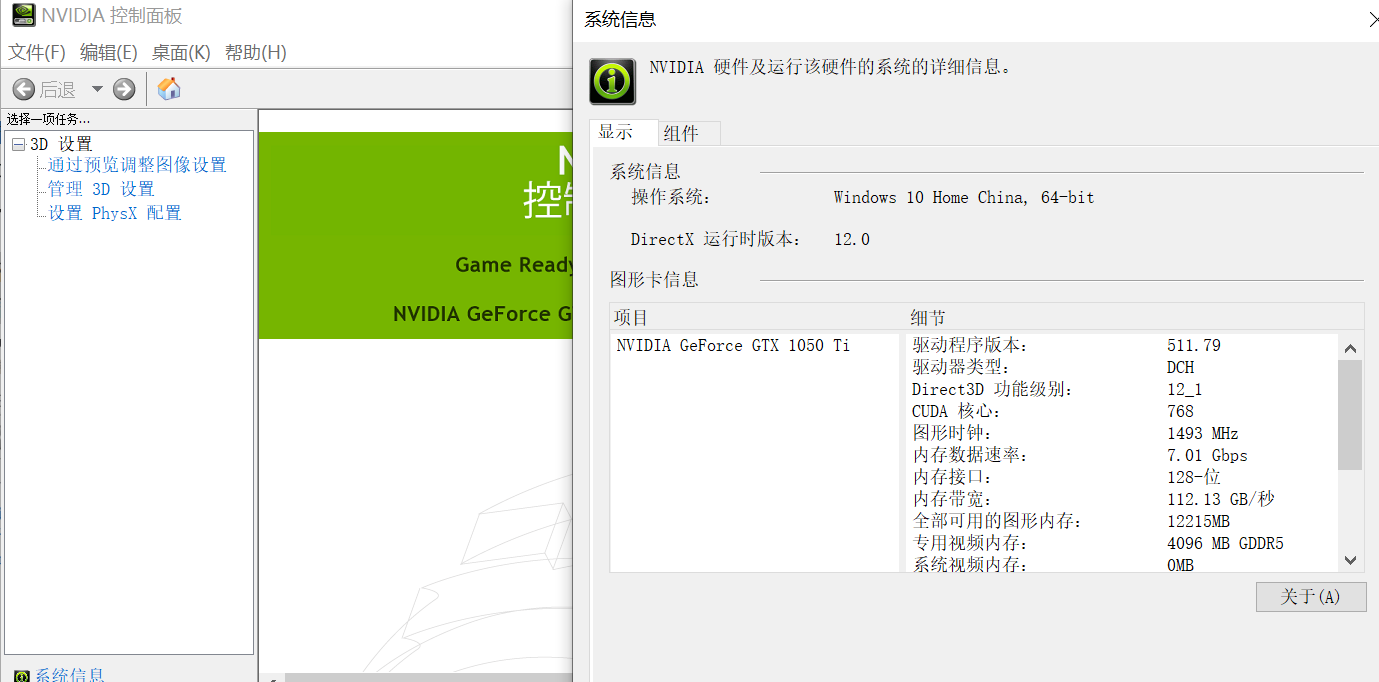Go back with the 后退 arrow icon
1379x682 pixels.
click(x=24, y=89)
